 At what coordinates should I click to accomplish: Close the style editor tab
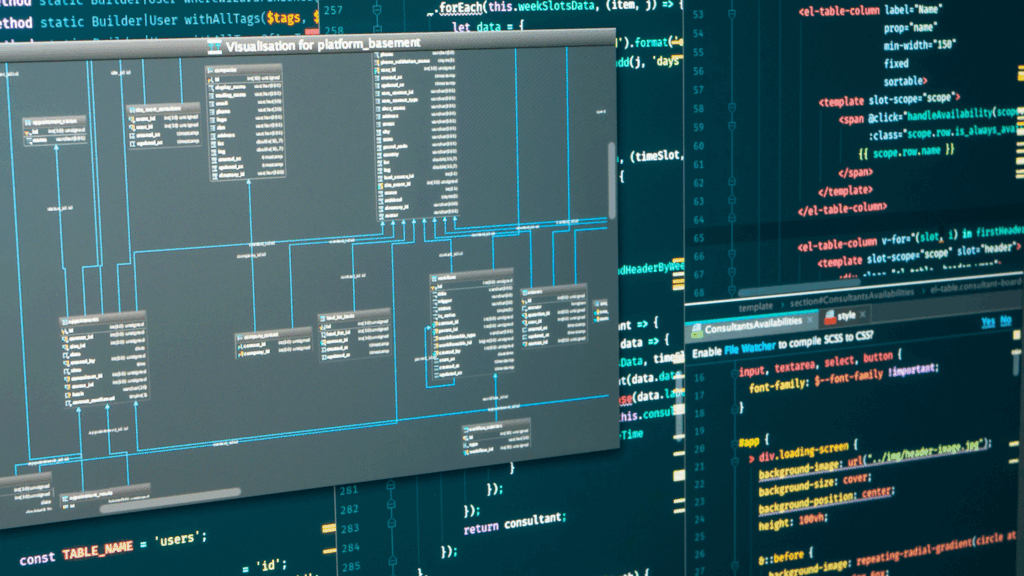[x=863, y=315]
